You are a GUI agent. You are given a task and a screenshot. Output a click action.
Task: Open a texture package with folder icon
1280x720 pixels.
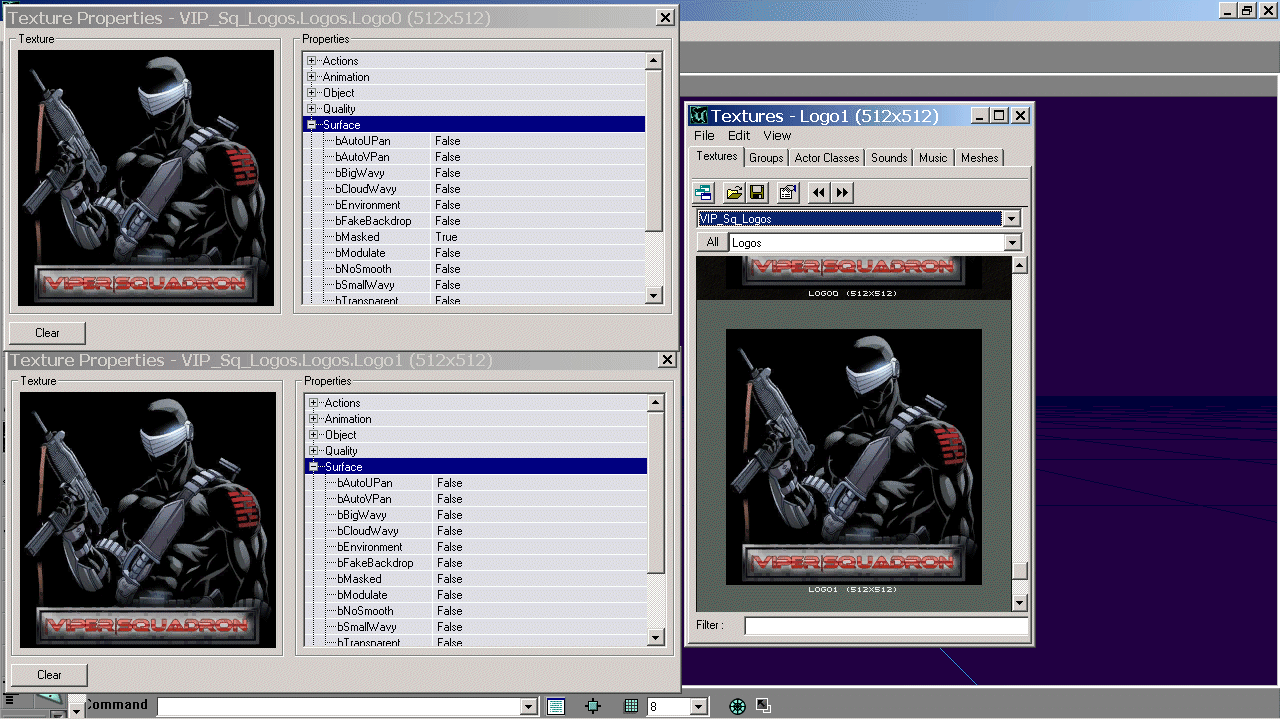click(x=734, y=192)
